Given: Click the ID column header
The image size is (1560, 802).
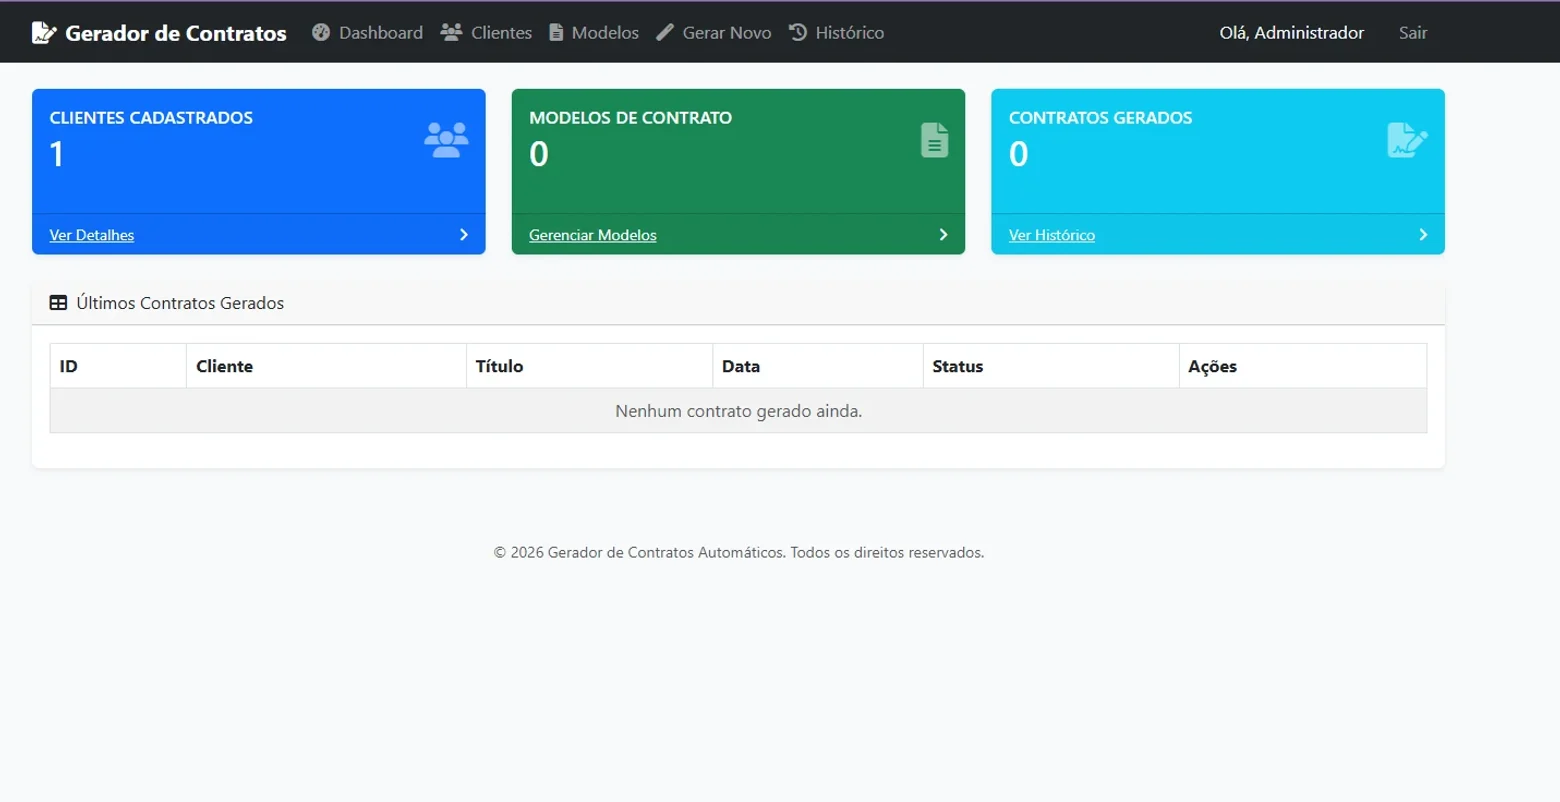Looking at the screenshot, I should (x=118, y=366).
